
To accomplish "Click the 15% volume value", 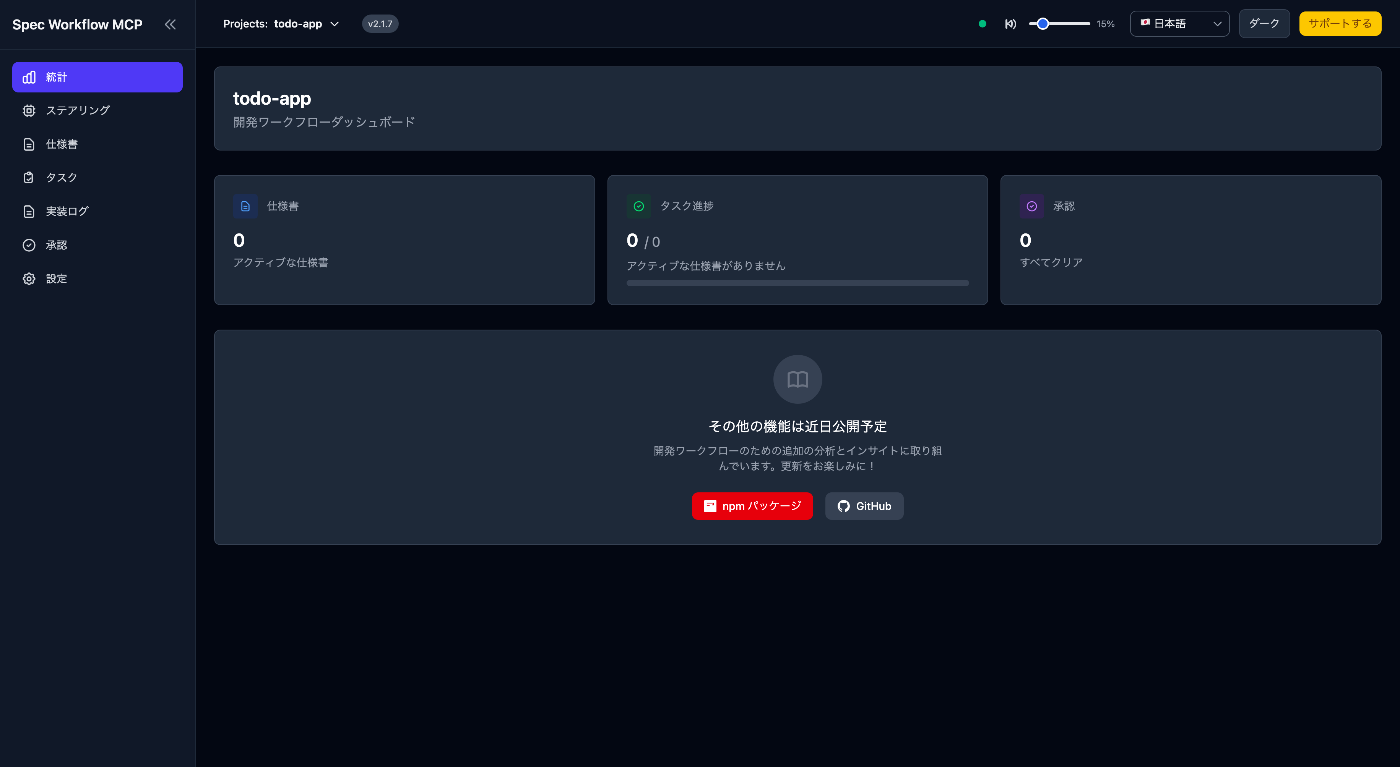I will 1105,24.
